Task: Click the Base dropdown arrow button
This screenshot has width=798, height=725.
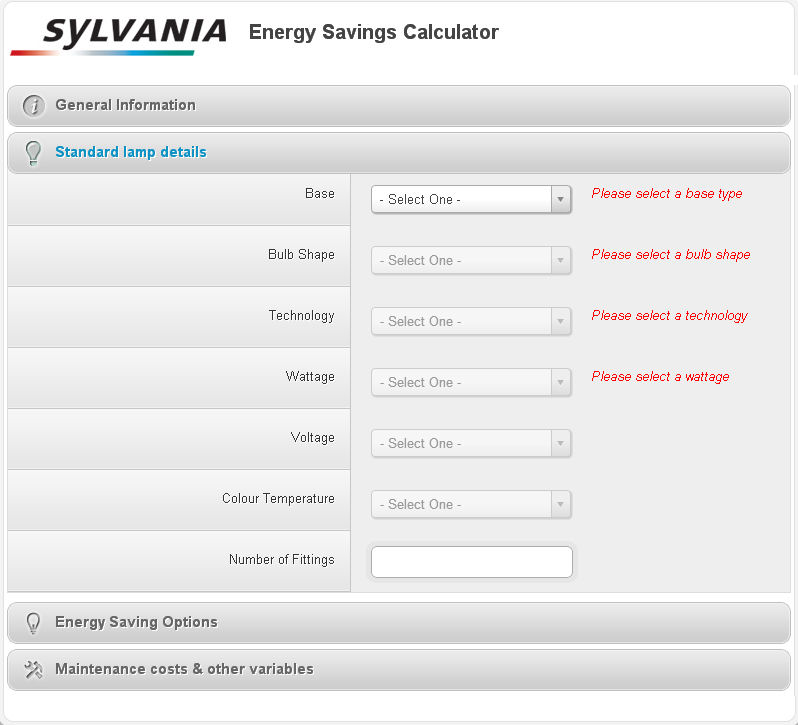Action: coord(561,199)
